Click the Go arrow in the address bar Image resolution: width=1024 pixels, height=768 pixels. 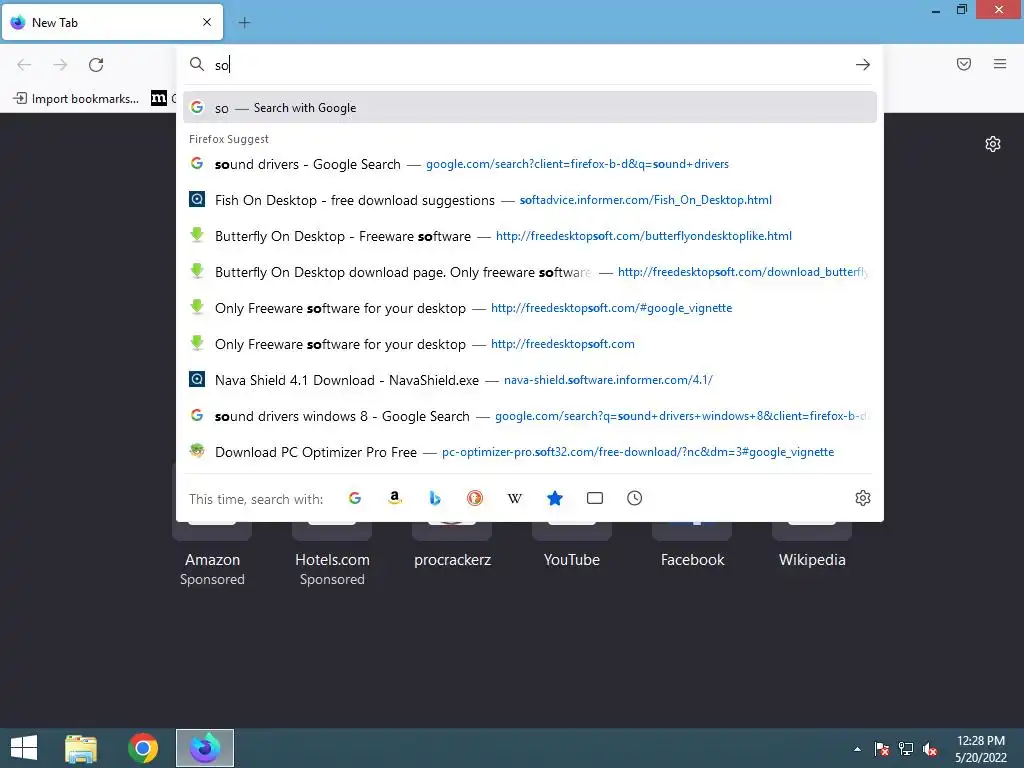pyautogui.click(x=863, y=65)
